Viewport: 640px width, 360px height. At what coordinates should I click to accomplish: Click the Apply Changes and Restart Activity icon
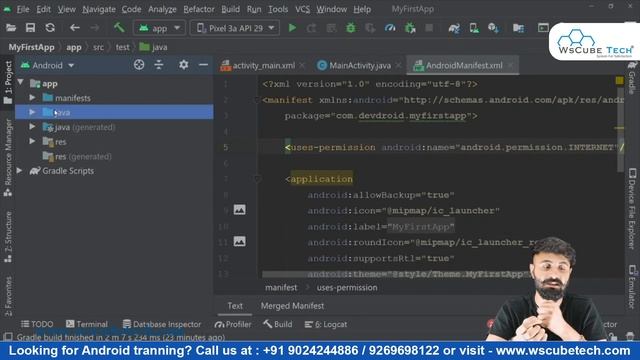(311, 28)
